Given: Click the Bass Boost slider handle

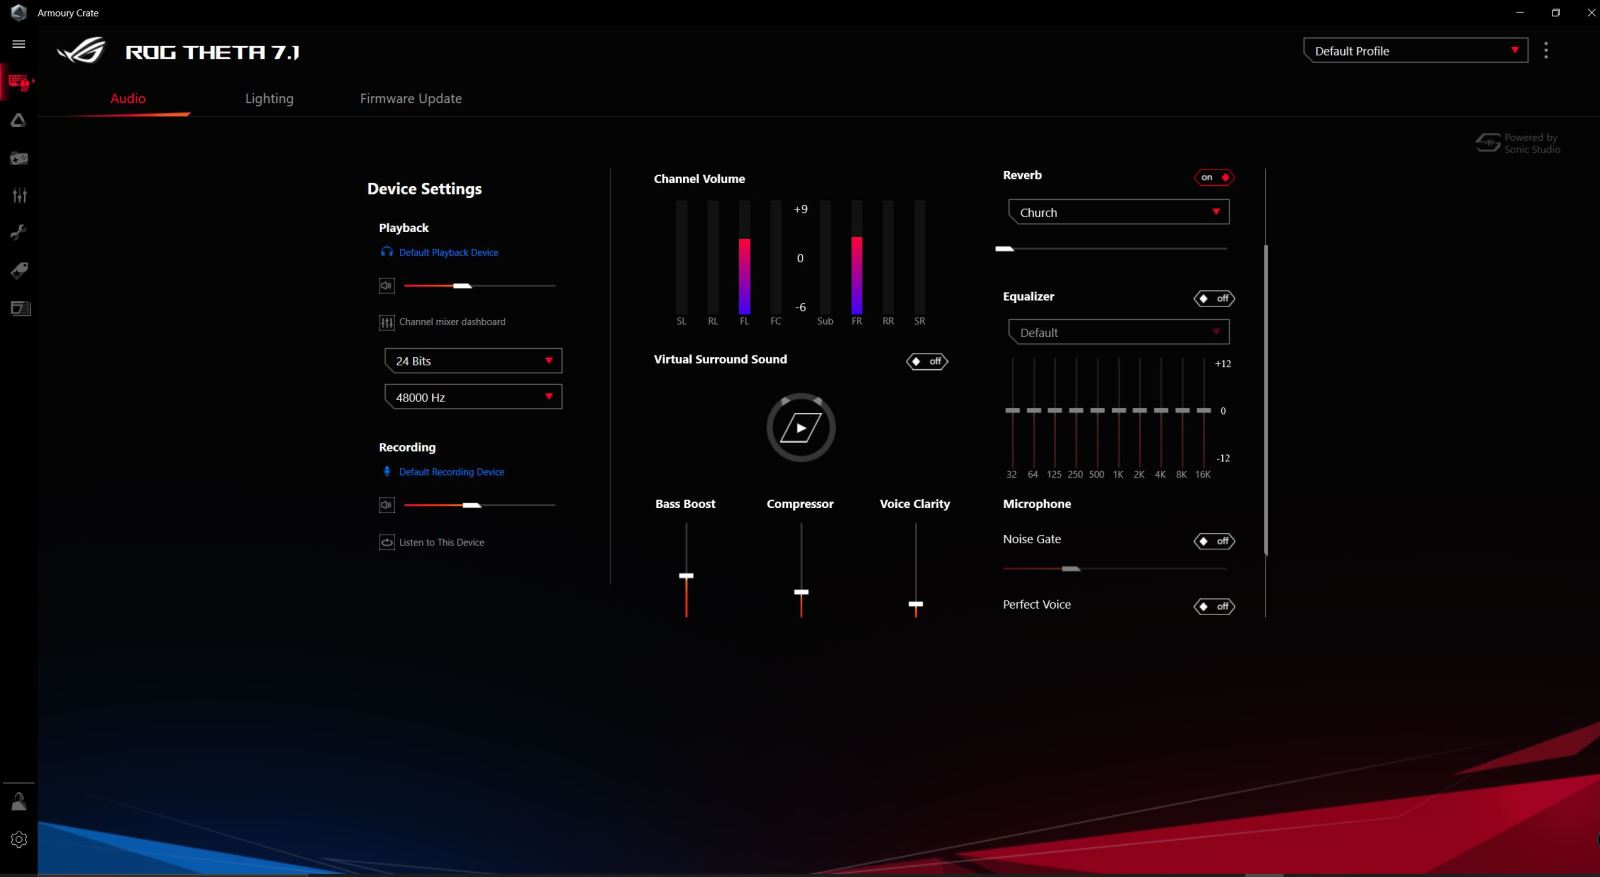Looking at the screenshot, I should pos(686,576).
